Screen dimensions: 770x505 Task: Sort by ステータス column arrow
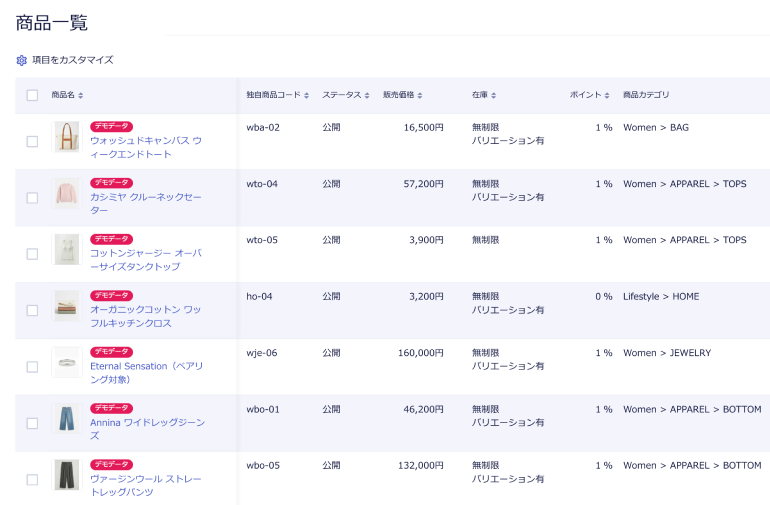(367, 95)
